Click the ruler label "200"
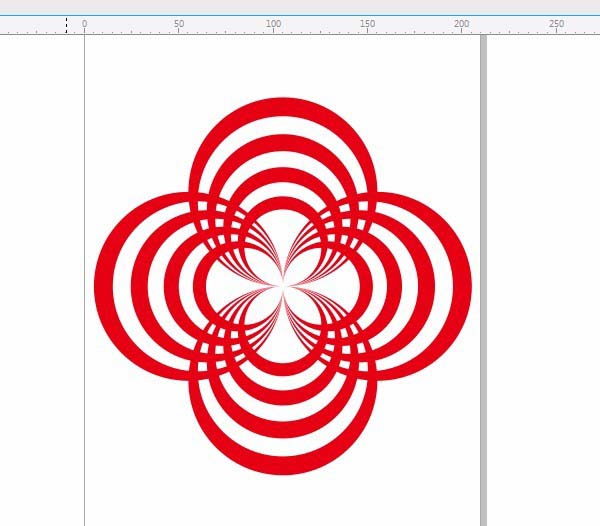This screenshot has width=600, height=526. click(x=461, y=24)
